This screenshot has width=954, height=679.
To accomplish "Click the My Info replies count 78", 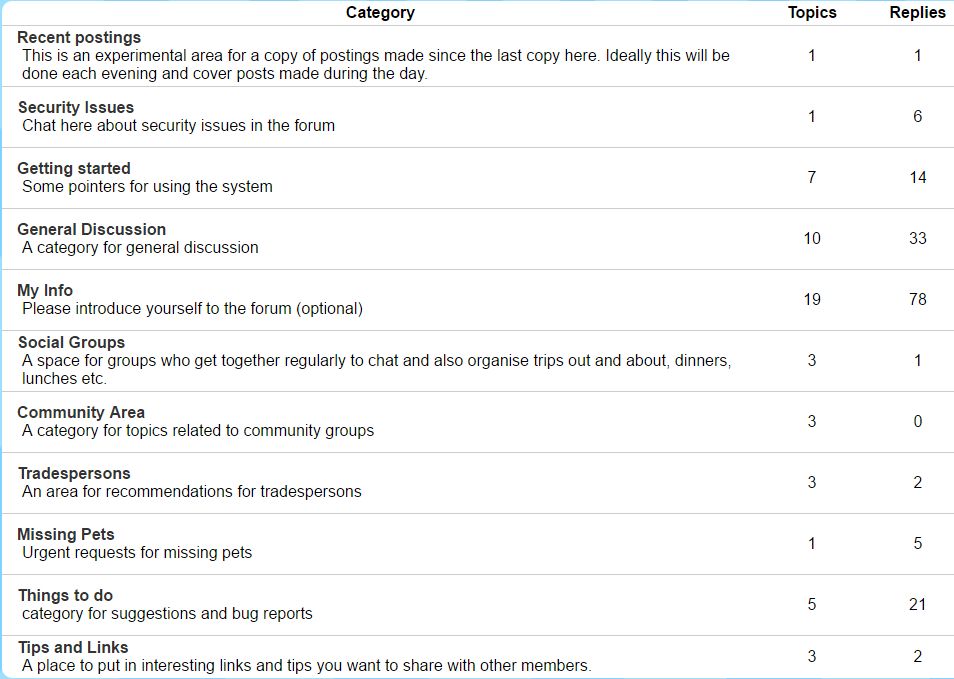I will pyautogui.click(x=917, y=299).
